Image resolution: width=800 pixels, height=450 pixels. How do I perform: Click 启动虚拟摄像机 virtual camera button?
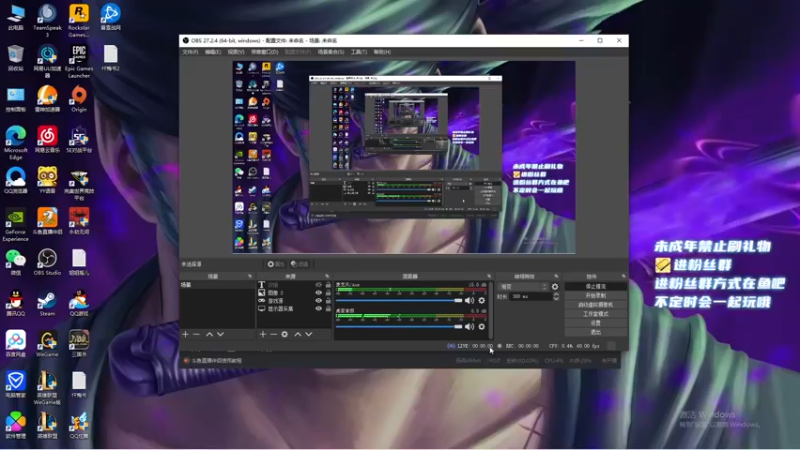point(595,305)
